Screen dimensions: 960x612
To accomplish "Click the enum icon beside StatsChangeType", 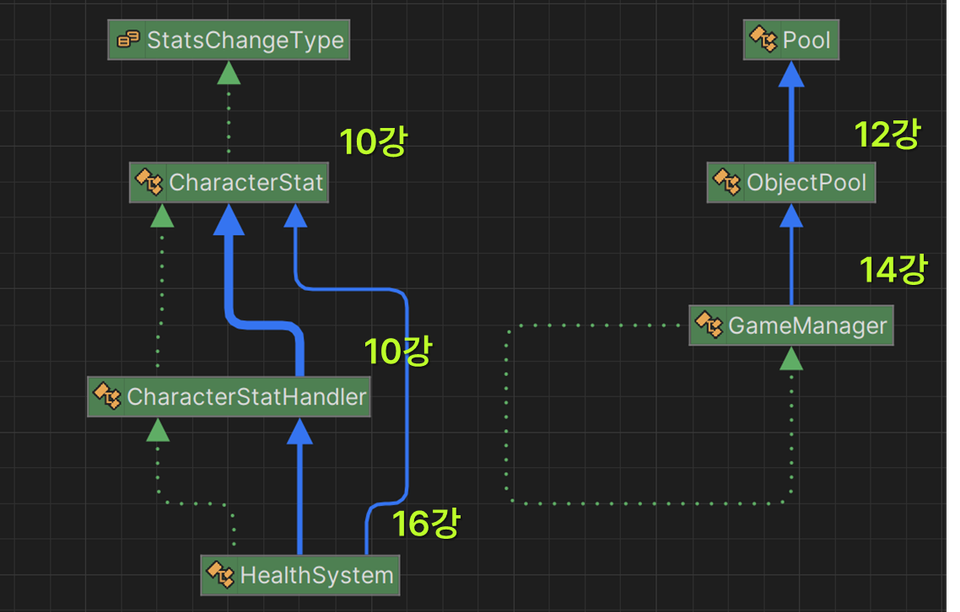I will pos(126,40).
